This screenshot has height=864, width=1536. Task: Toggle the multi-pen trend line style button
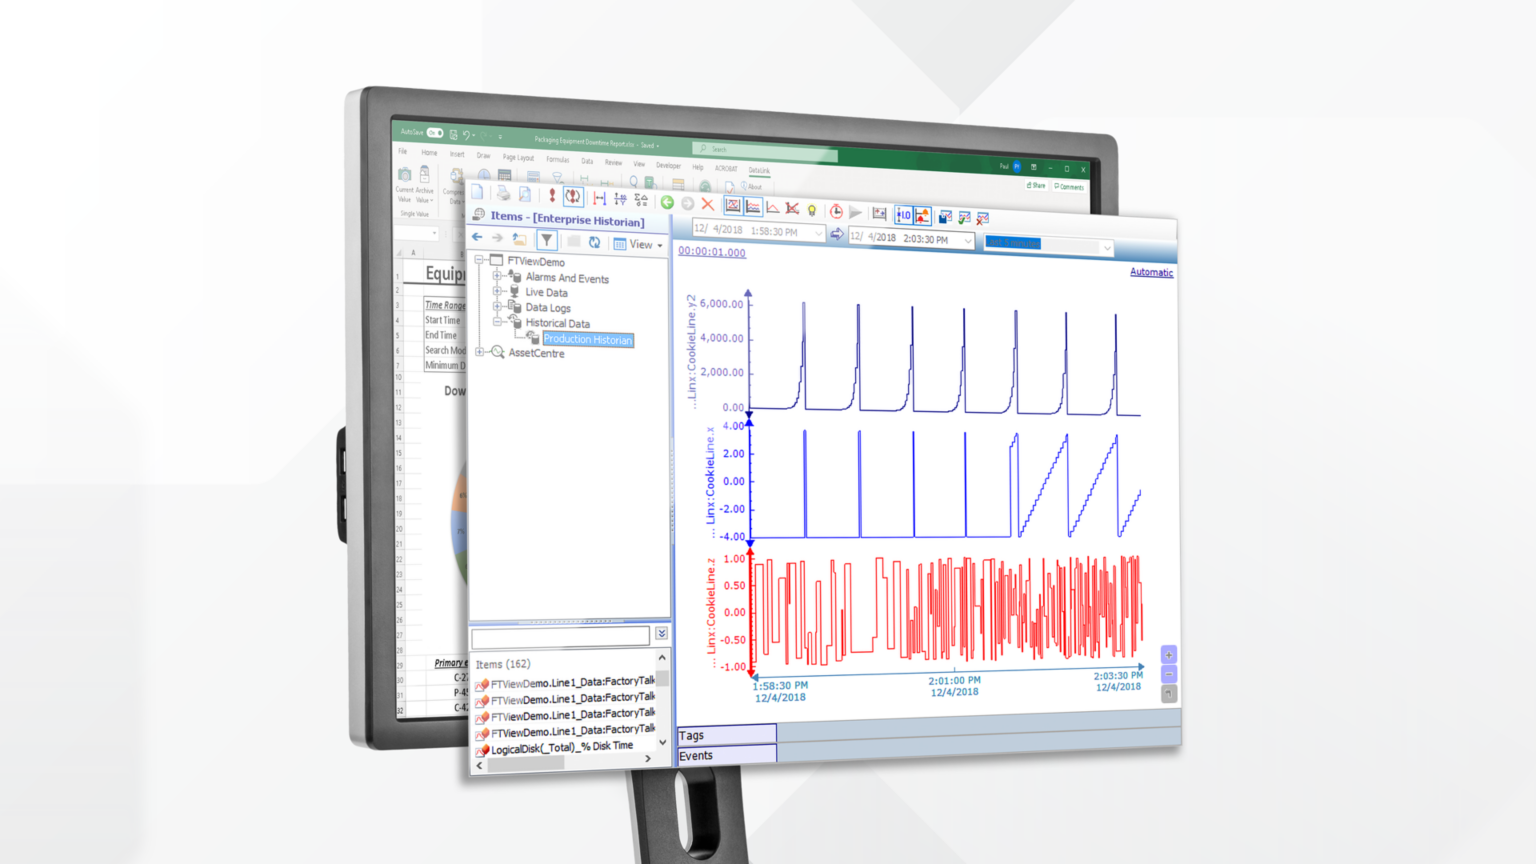pos(752,205)
